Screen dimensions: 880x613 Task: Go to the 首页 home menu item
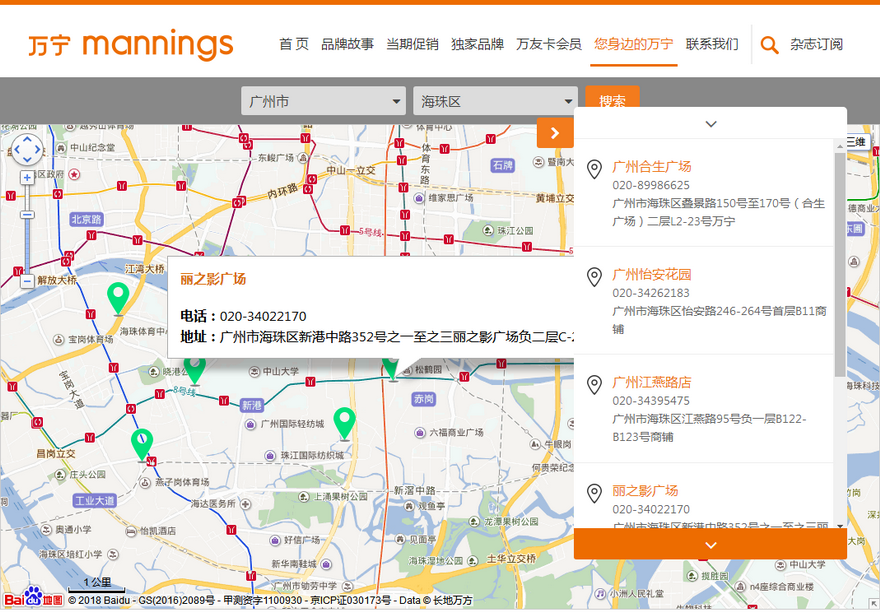tap(294, 44)
